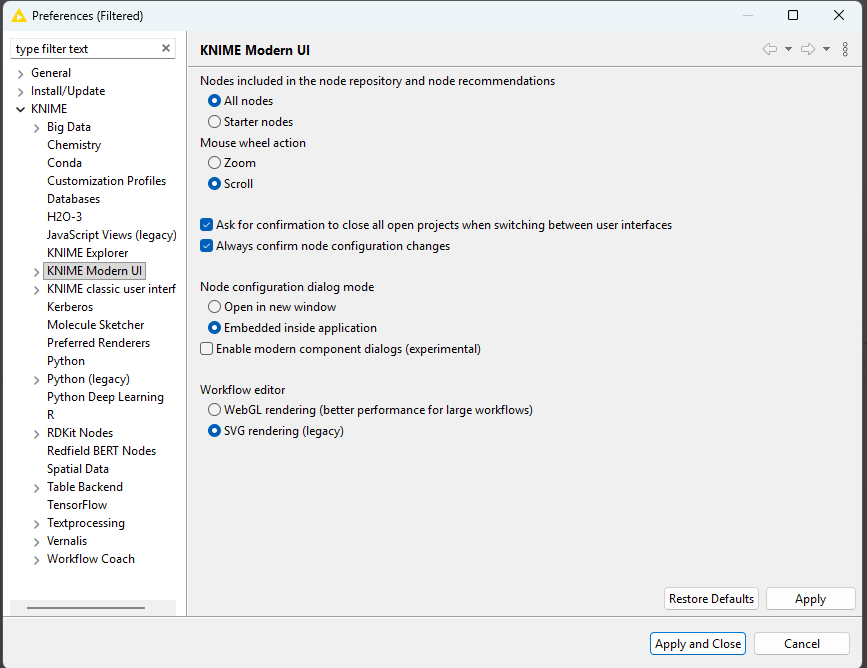
Task: Clear the filter text with X icon
Action: click(166, 49)
